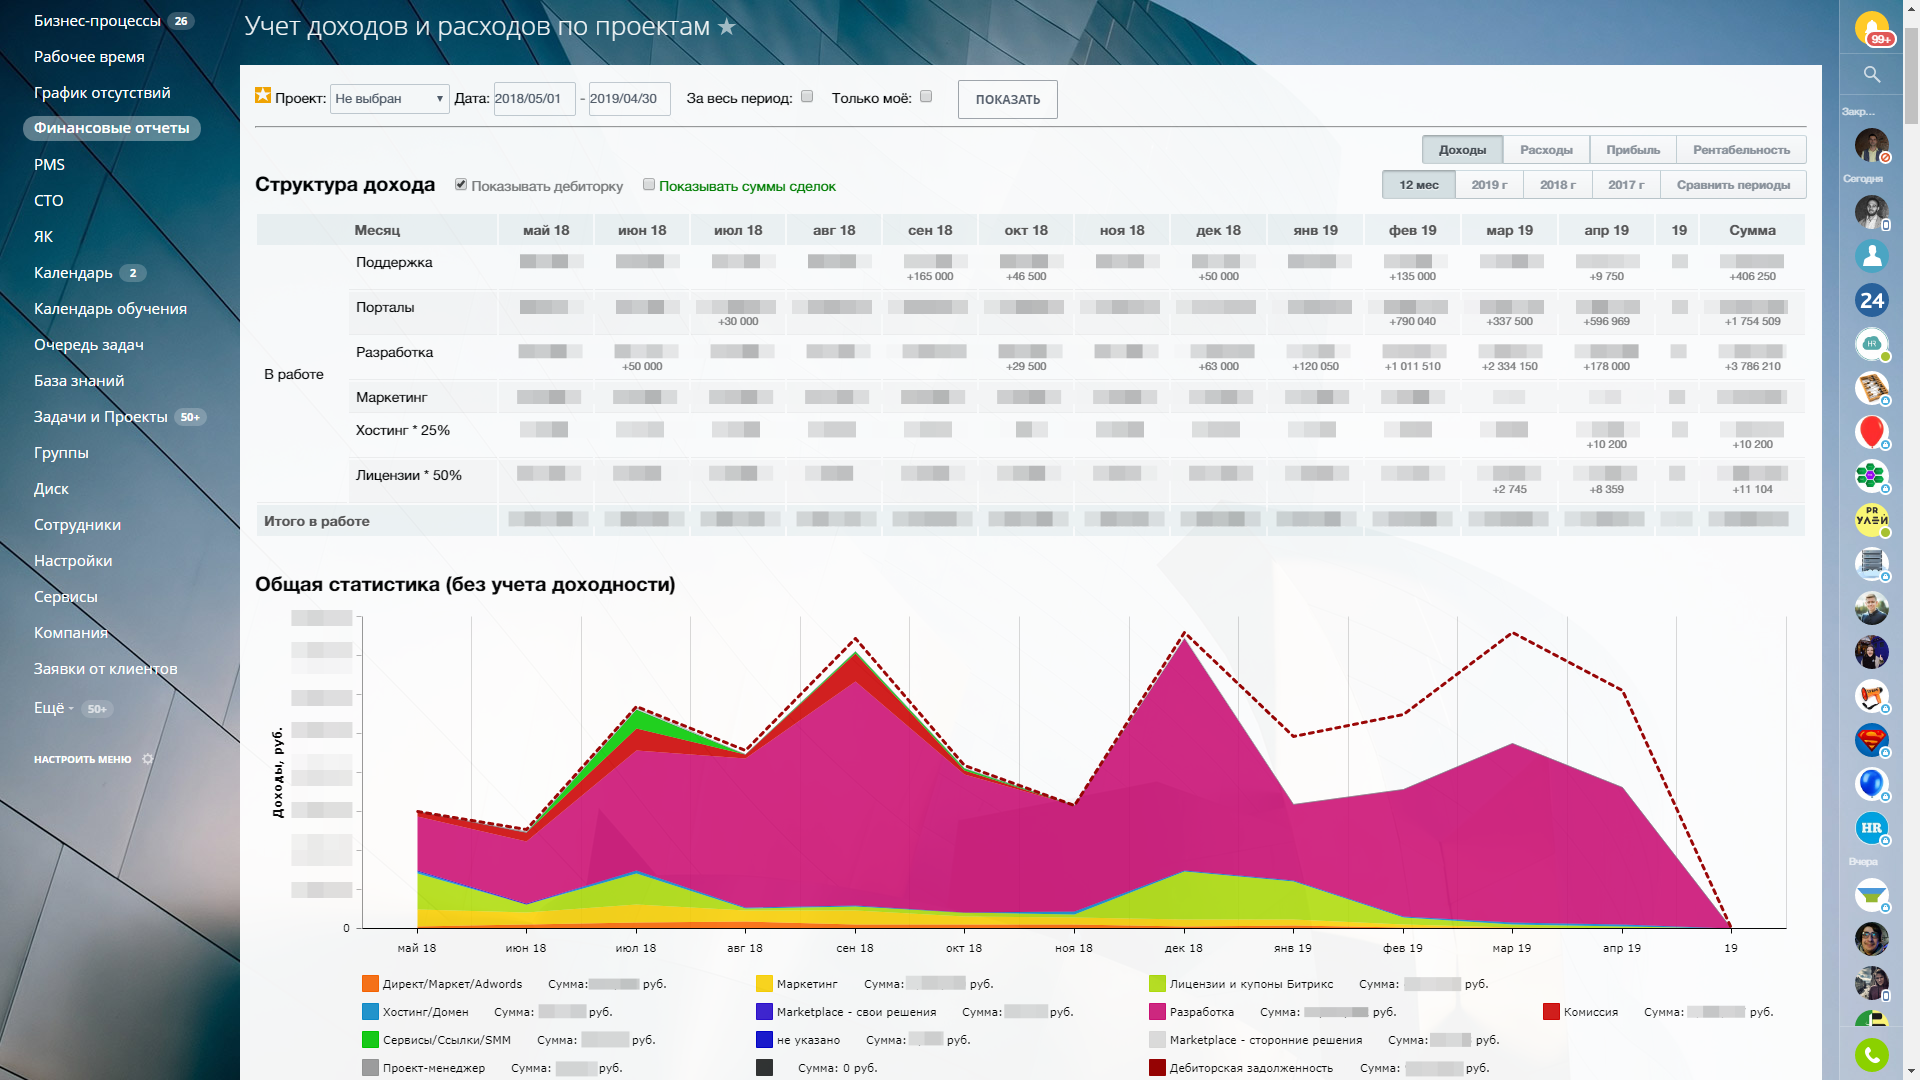Screen dimensions: 1920x1080
Task: Open Диск menu item
Action: point(51,489)
